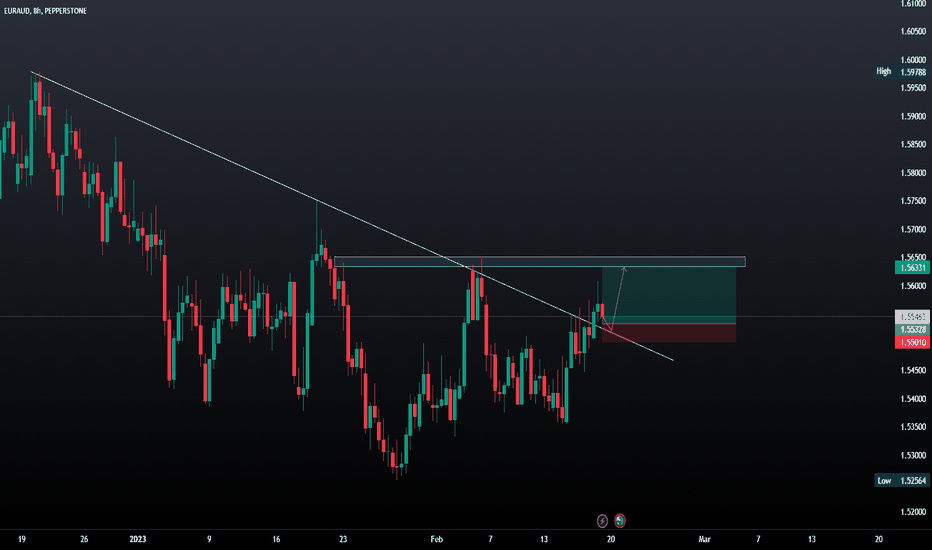Click the Mar label on time axis
Image resolution: width=932 pixels, height=550 pixels.
(704, 539)
